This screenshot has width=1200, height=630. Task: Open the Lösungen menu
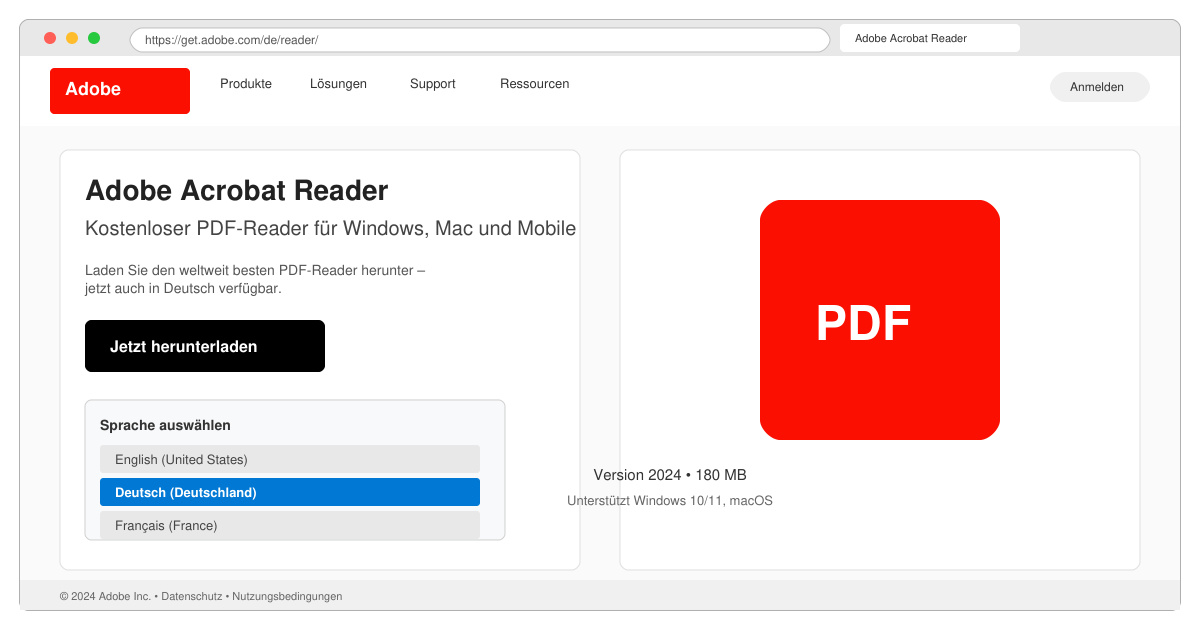tap(338, 84)
